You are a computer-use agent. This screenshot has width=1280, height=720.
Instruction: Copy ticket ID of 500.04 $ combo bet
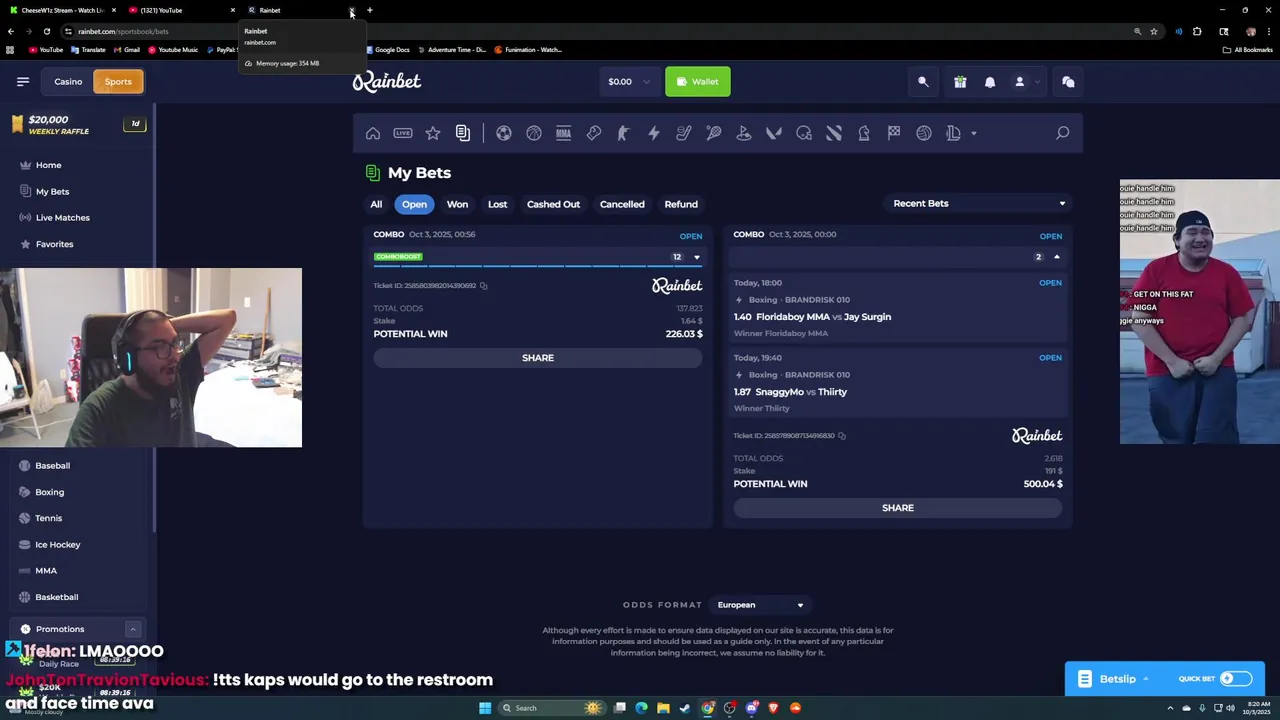tap(842, 436)
